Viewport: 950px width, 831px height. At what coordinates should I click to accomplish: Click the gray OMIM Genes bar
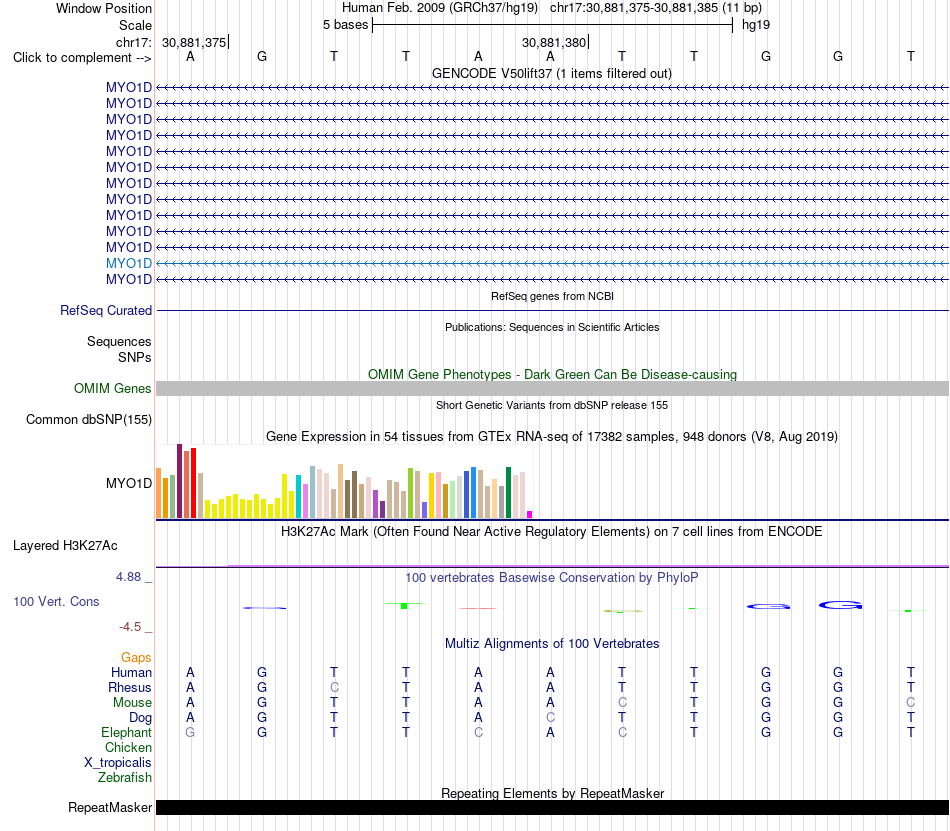[552, 389]
